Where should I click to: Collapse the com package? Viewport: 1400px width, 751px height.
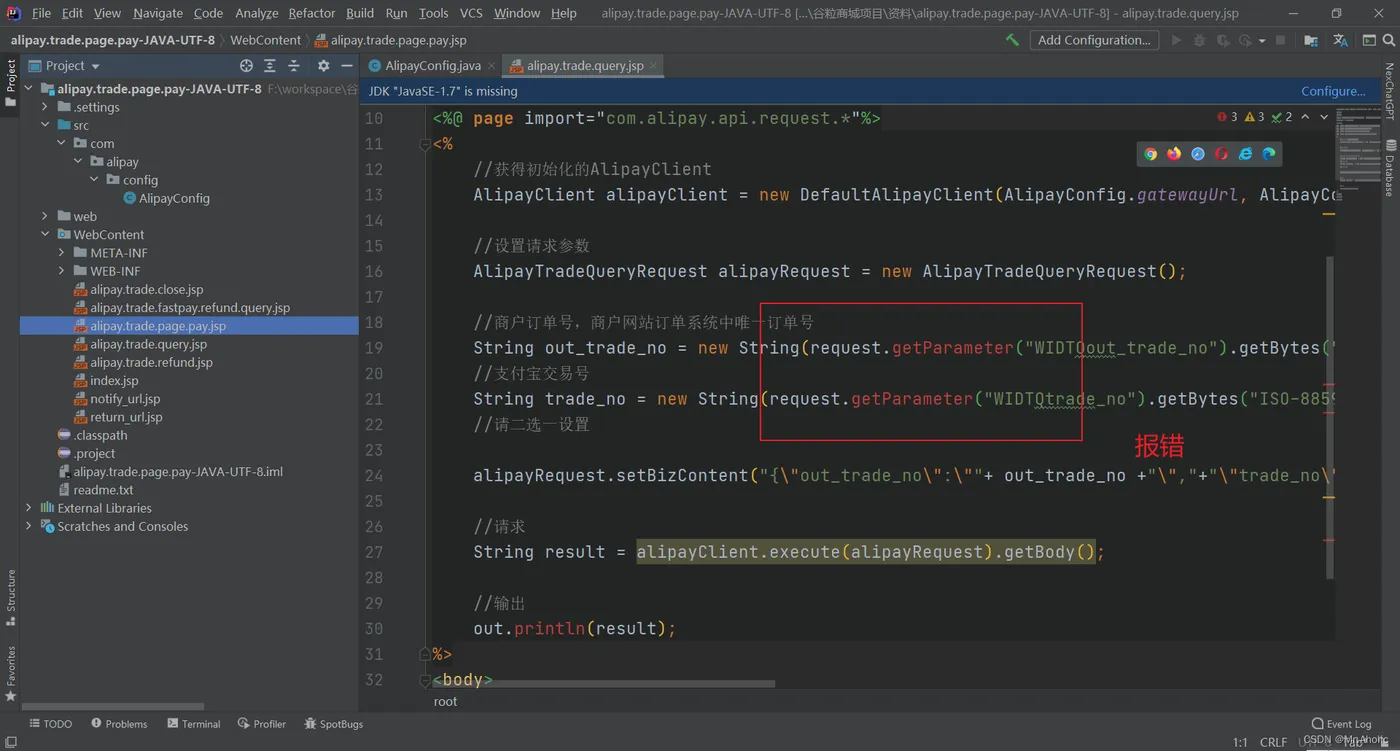[x=62, y=143]
